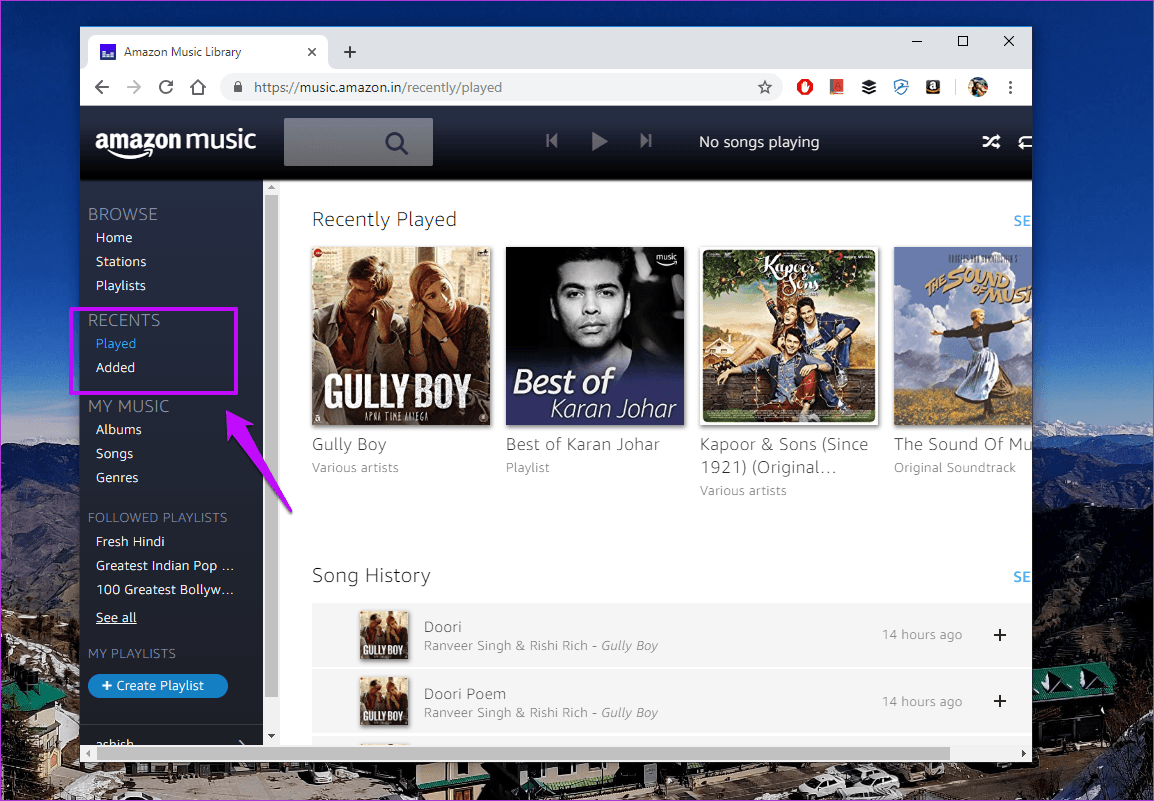Open the Amazon assistant extension
Viewport: 1154px width, 801px height.
click(x=933, y=88)
